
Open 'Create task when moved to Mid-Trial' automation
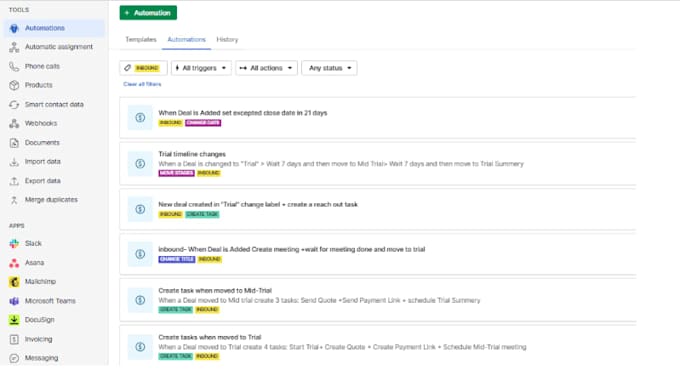215,290
